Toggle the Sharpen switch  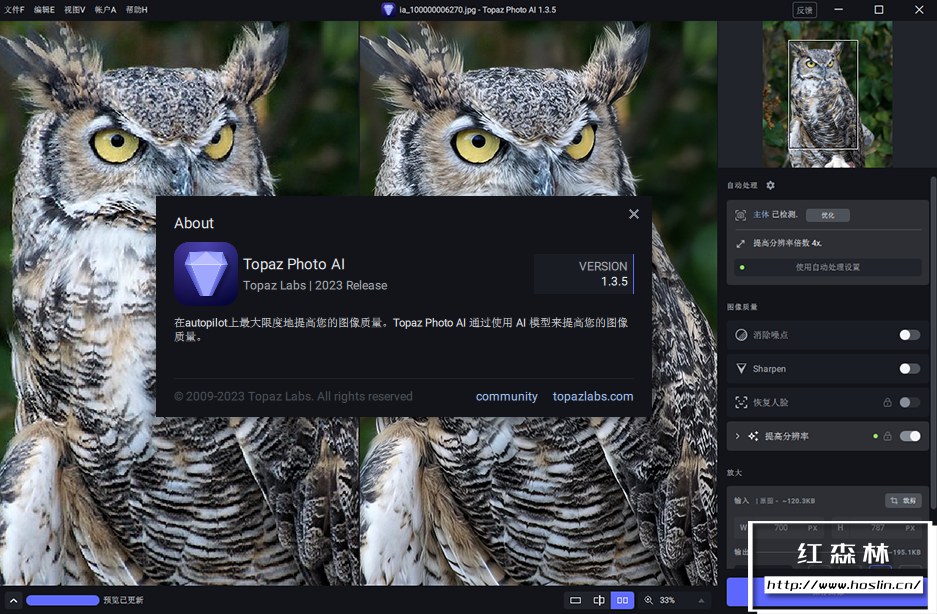coord(910,369)
